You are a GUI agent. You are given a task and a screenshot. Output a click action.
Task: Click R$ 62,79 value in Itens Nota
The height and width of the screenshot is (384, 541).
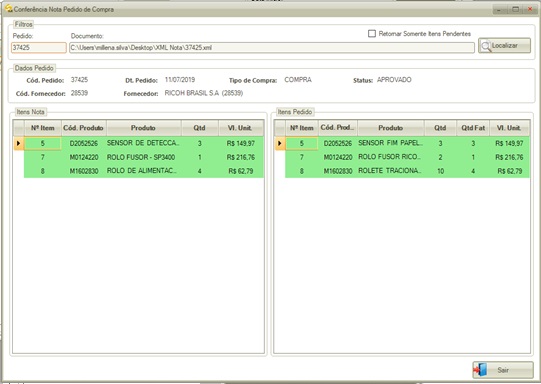pyautogui.click(x=242, y=171)
